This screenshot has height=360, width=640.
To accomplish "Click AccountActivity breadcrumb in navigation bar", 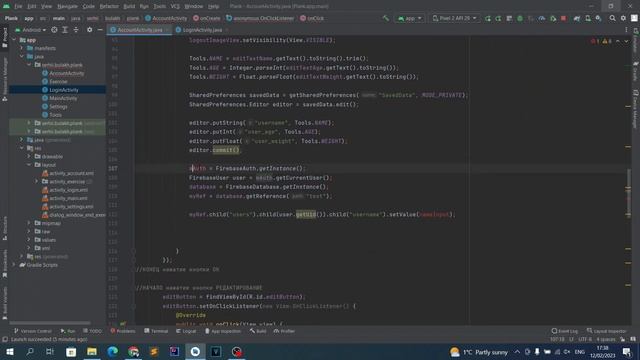I will click(166, 18).
